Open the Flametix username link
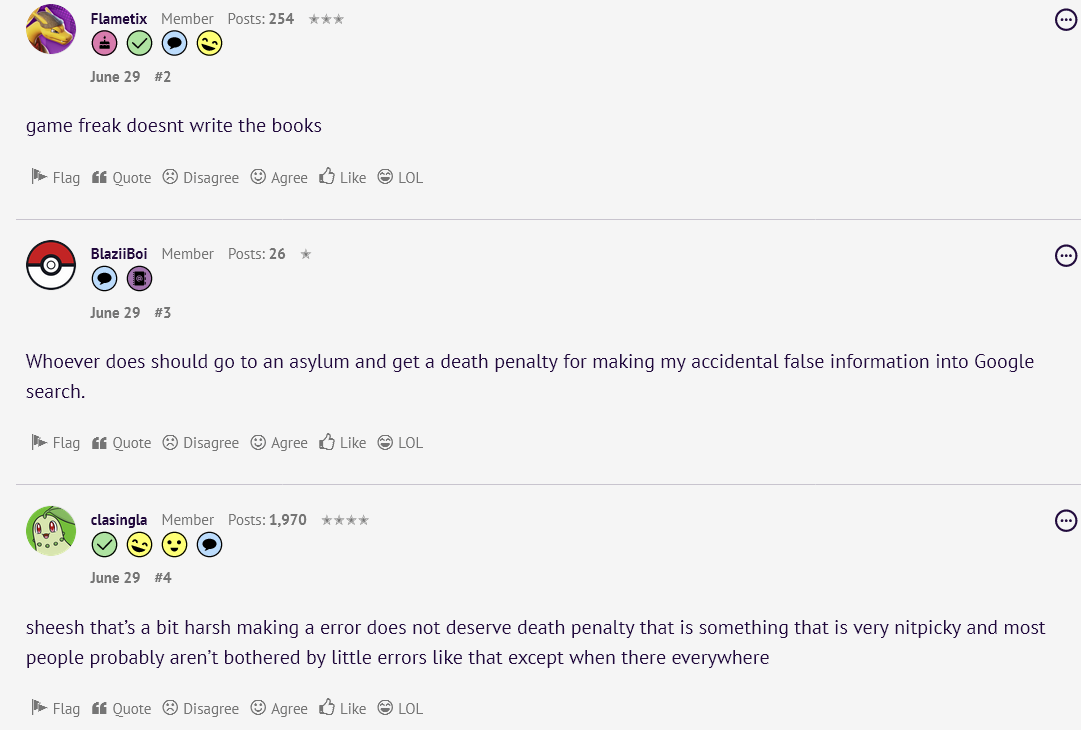 (x=119, y=19)
